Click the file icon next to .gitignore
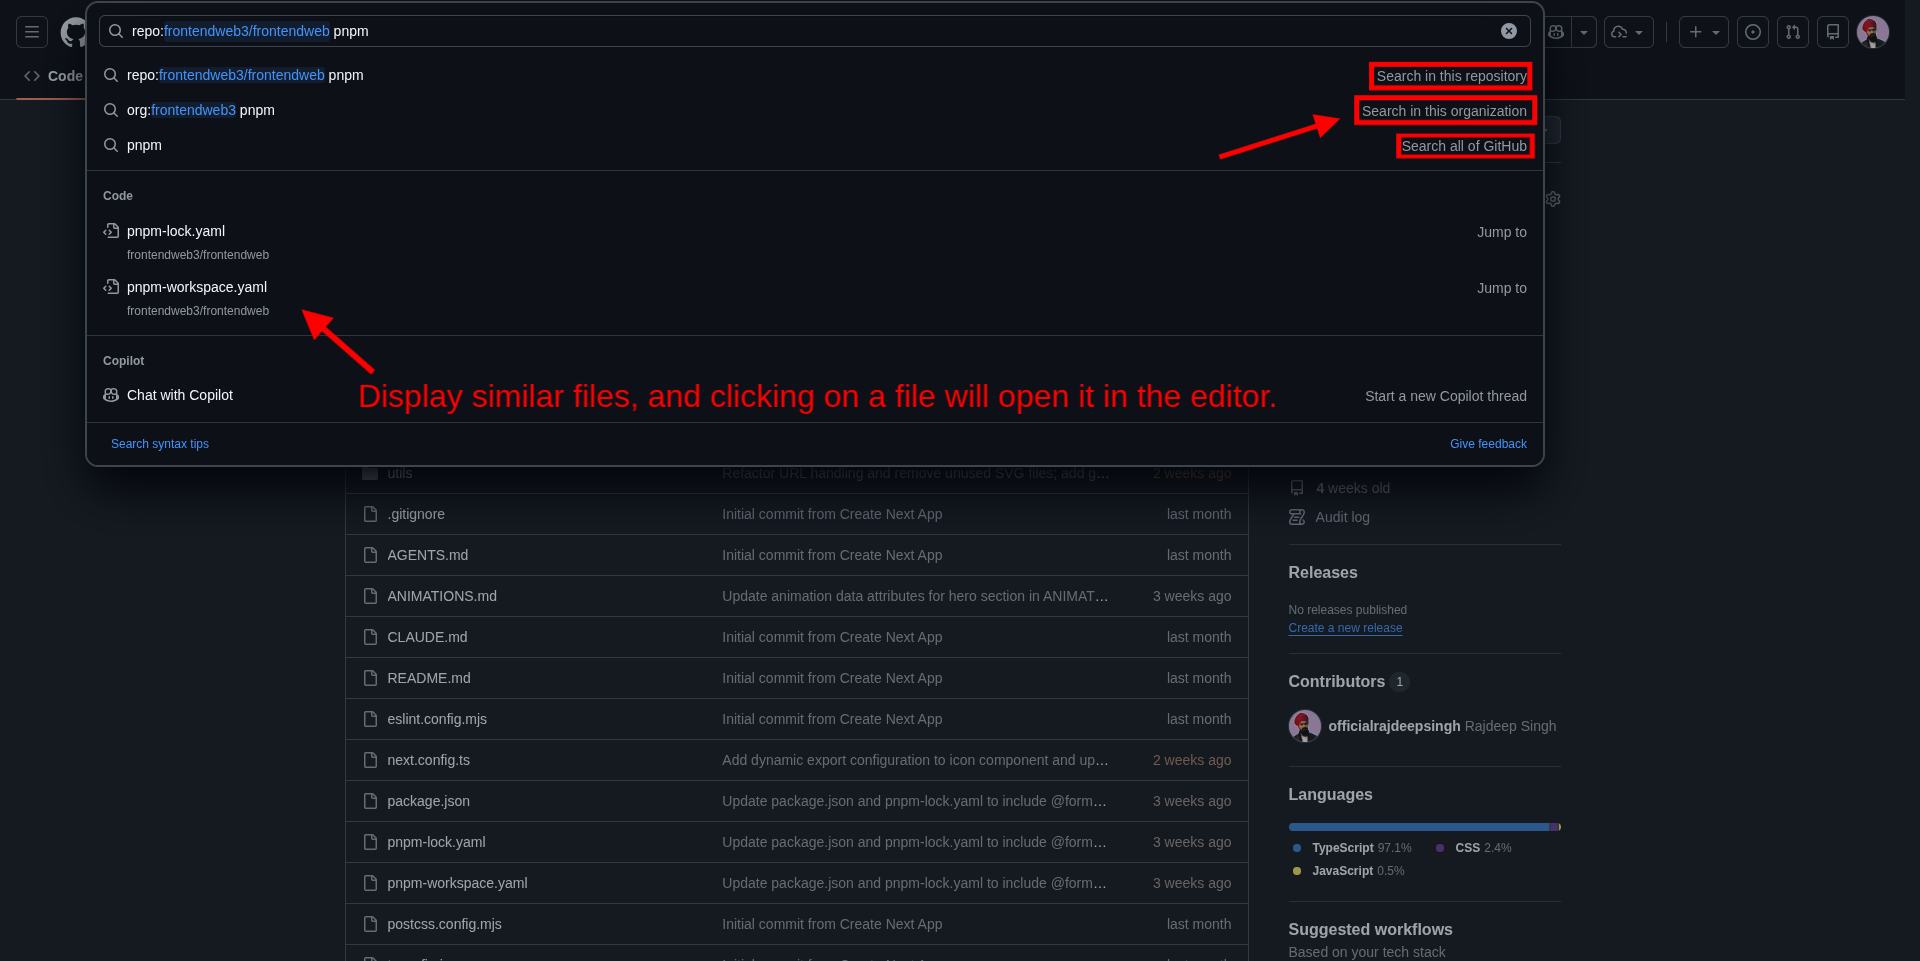The height and width of the screenshot is (961, 1920). pos(370,514)
